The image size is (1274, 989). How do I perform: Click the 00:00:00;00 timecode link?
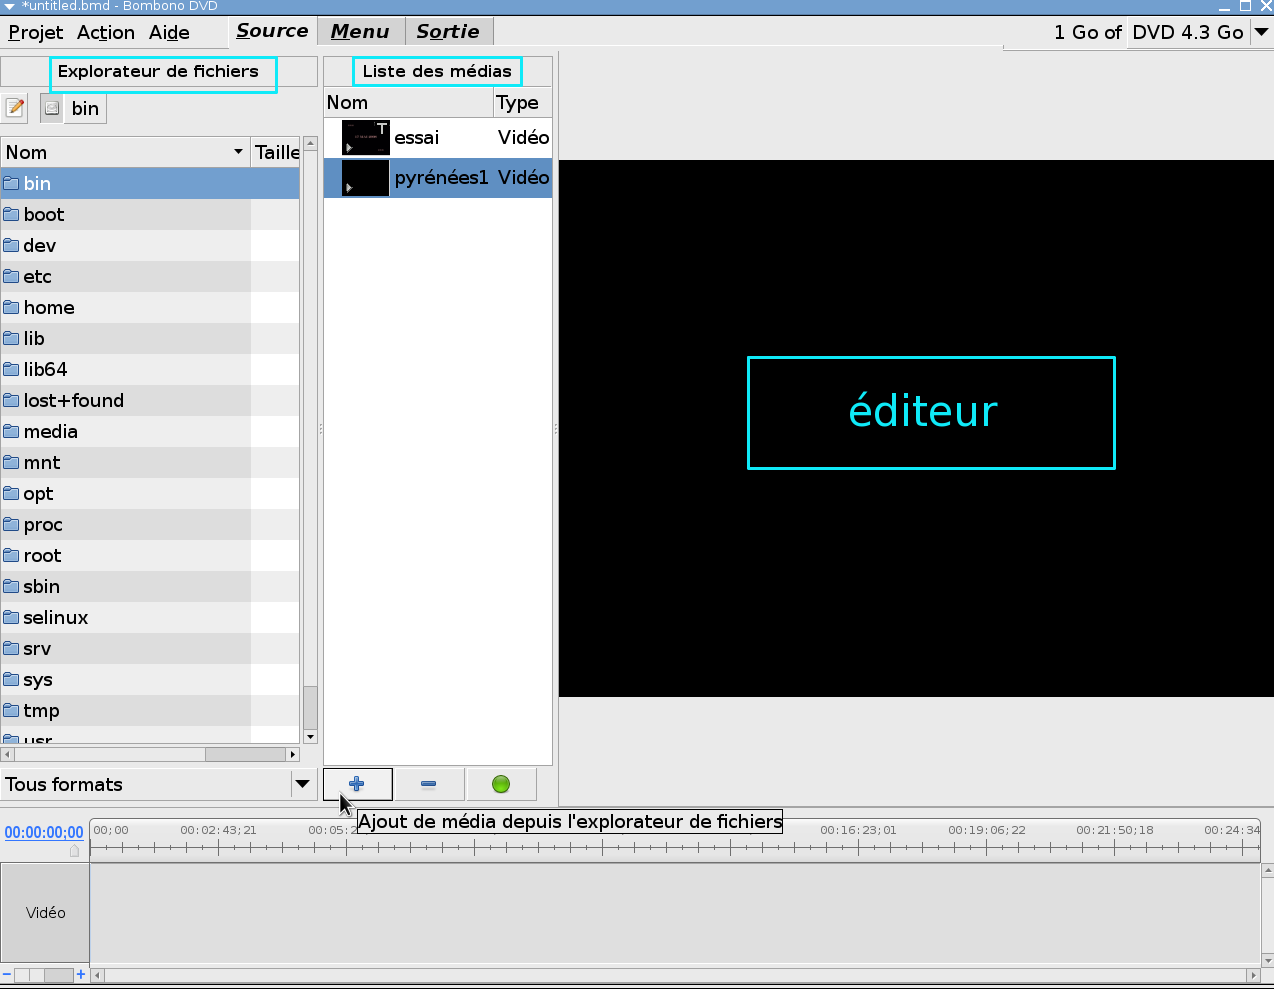[x=44, y=832]
